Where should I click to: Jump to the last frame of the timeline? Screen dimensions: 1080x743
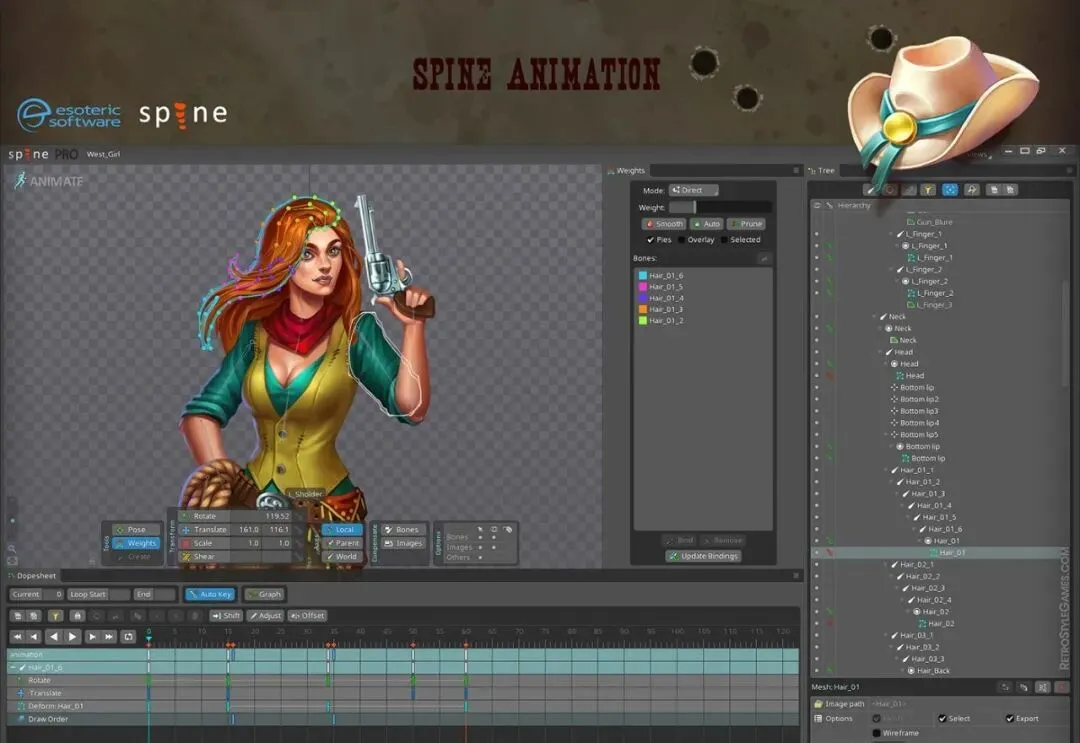(x=109, y=637)
